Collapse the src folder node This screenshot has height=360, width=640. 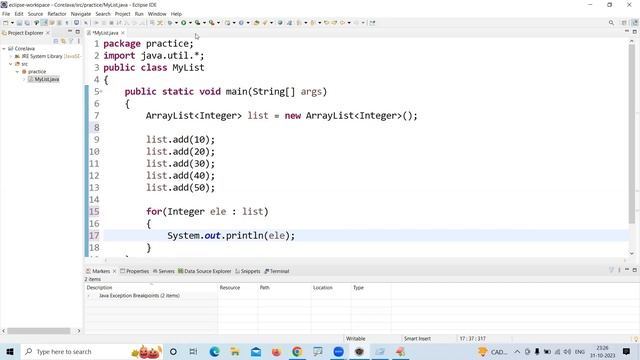[11, 64]
